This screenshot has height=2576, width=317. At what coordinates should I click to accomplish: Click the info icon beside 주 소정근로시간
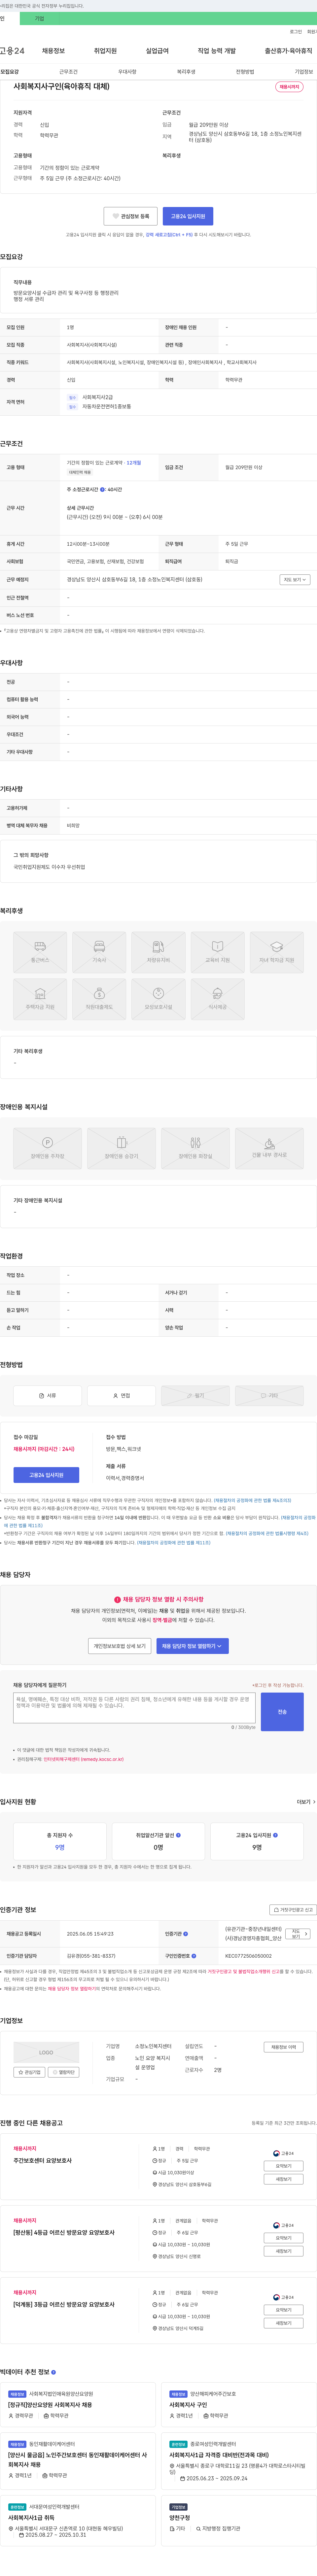pyautogui.click(x=102, y=490)
